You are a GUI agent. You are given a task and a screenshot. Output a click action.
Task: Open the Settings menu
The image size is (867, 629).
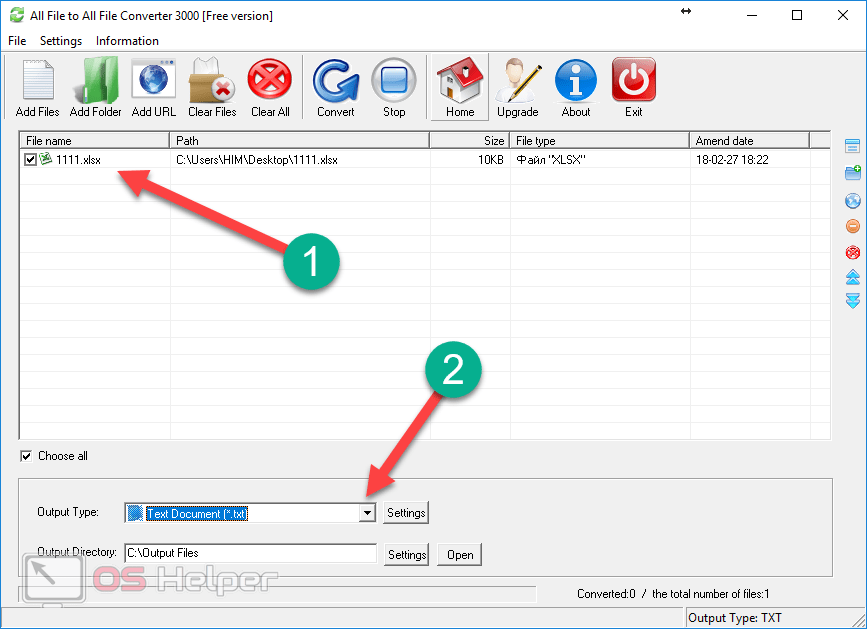click(61, 41)
